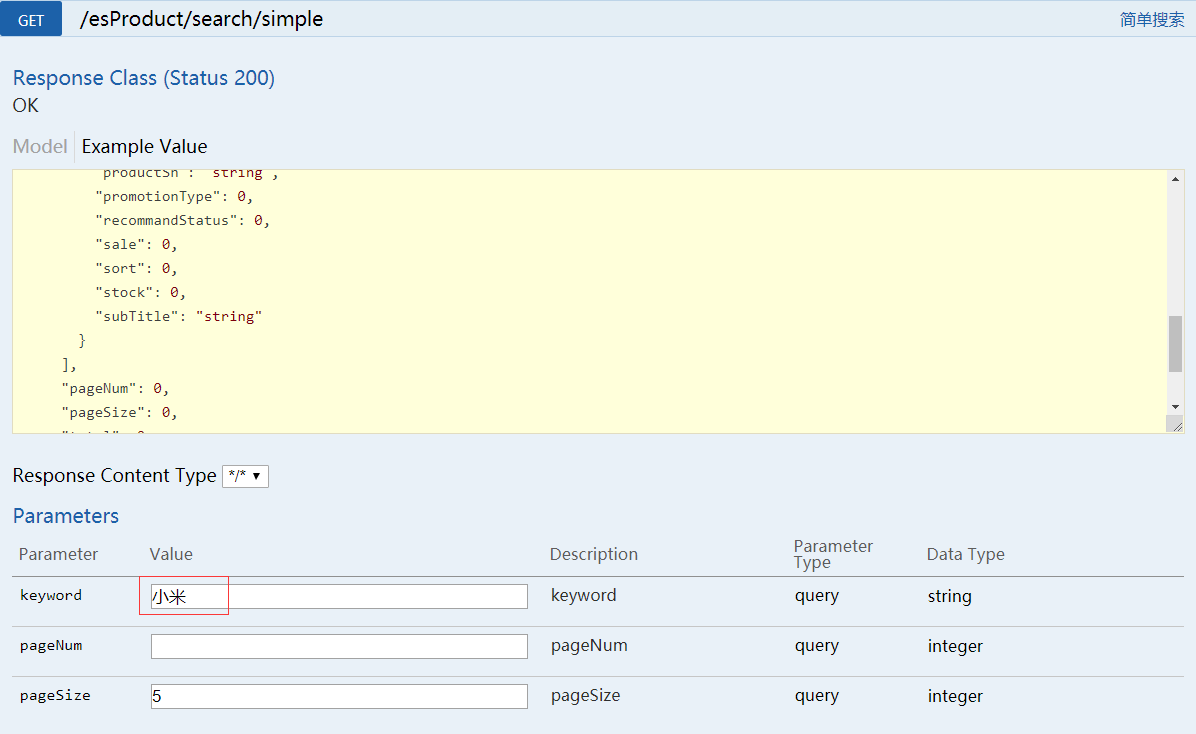Click the example value JSON response box
1196x734 pixels.
pos(589,301)
